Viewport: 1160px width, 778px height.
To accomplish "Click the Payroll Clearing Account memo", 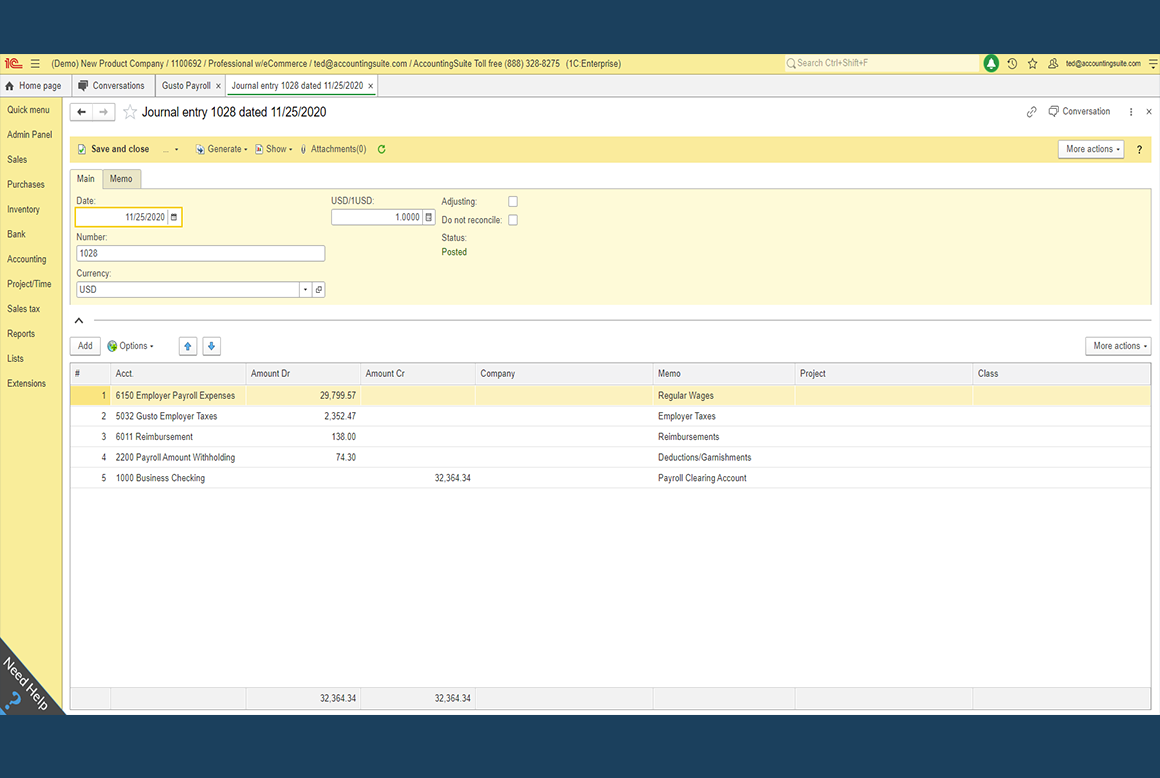I will [x=702, y=478].
